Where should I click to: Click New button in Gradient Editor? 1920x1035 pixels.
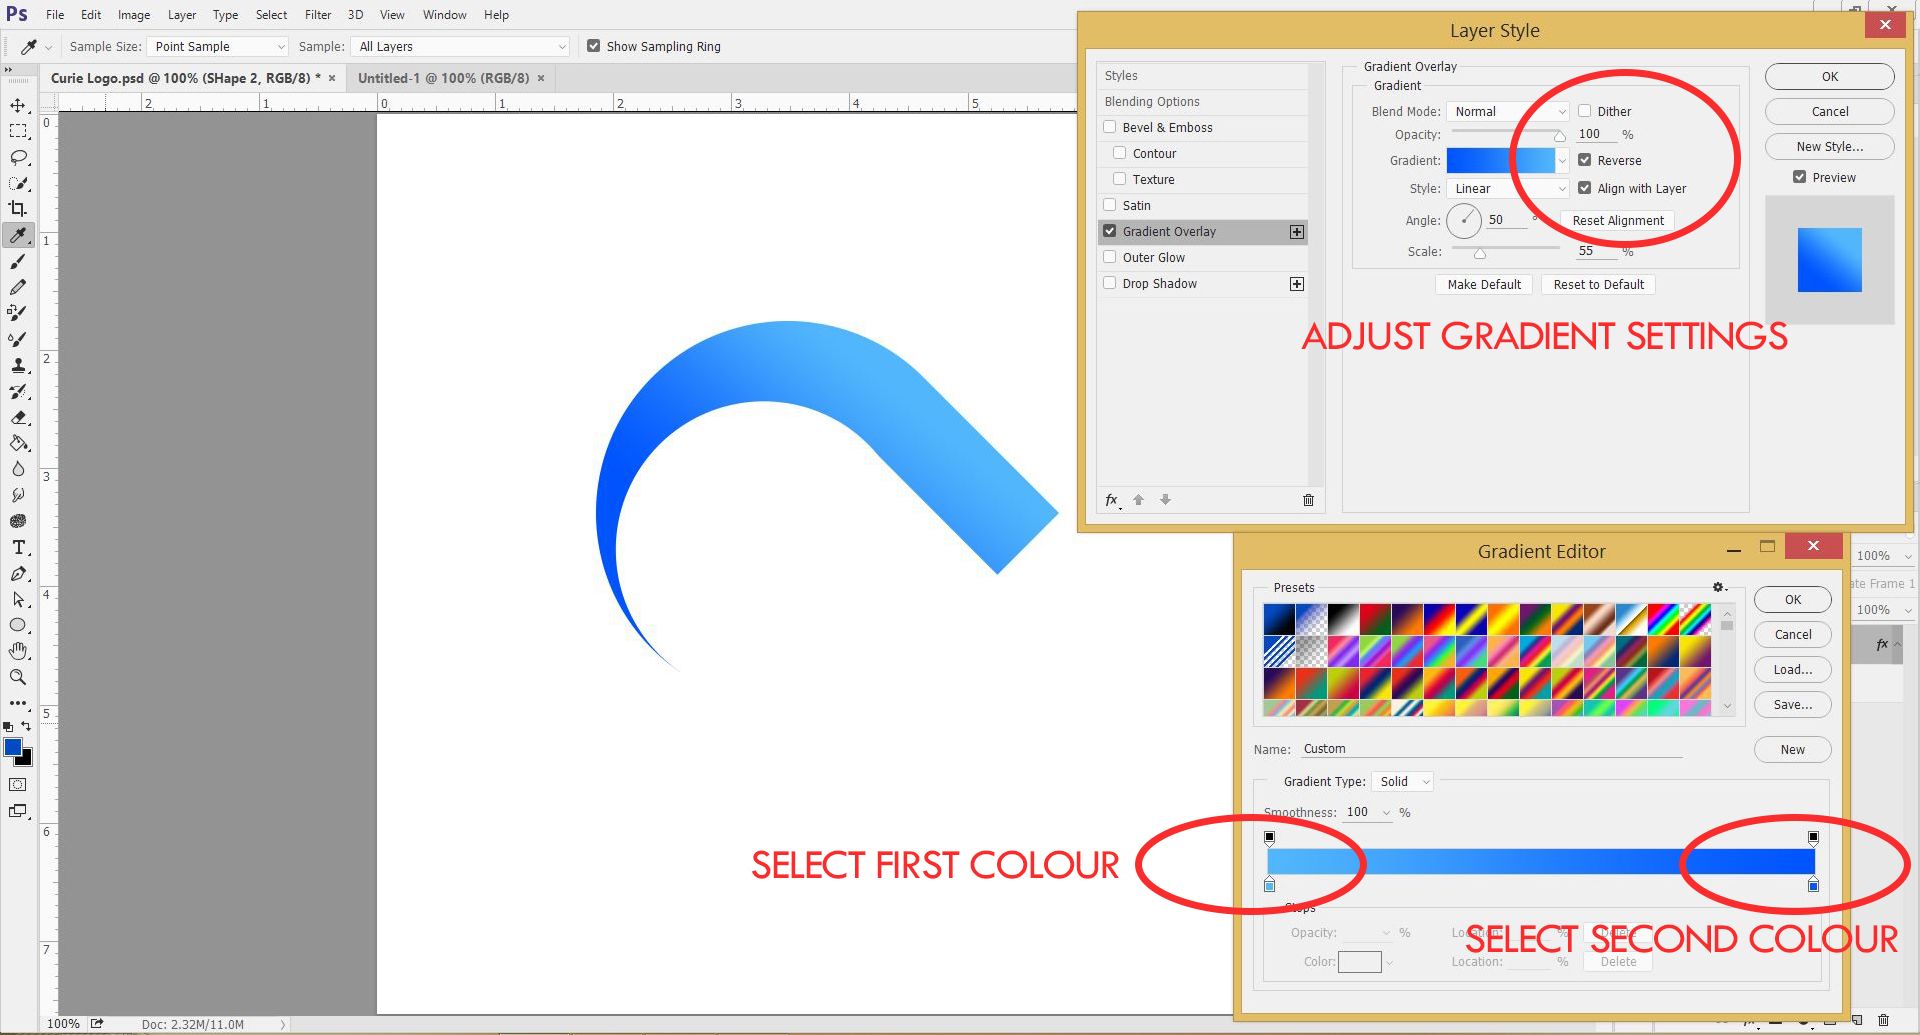pos(1792,750)
